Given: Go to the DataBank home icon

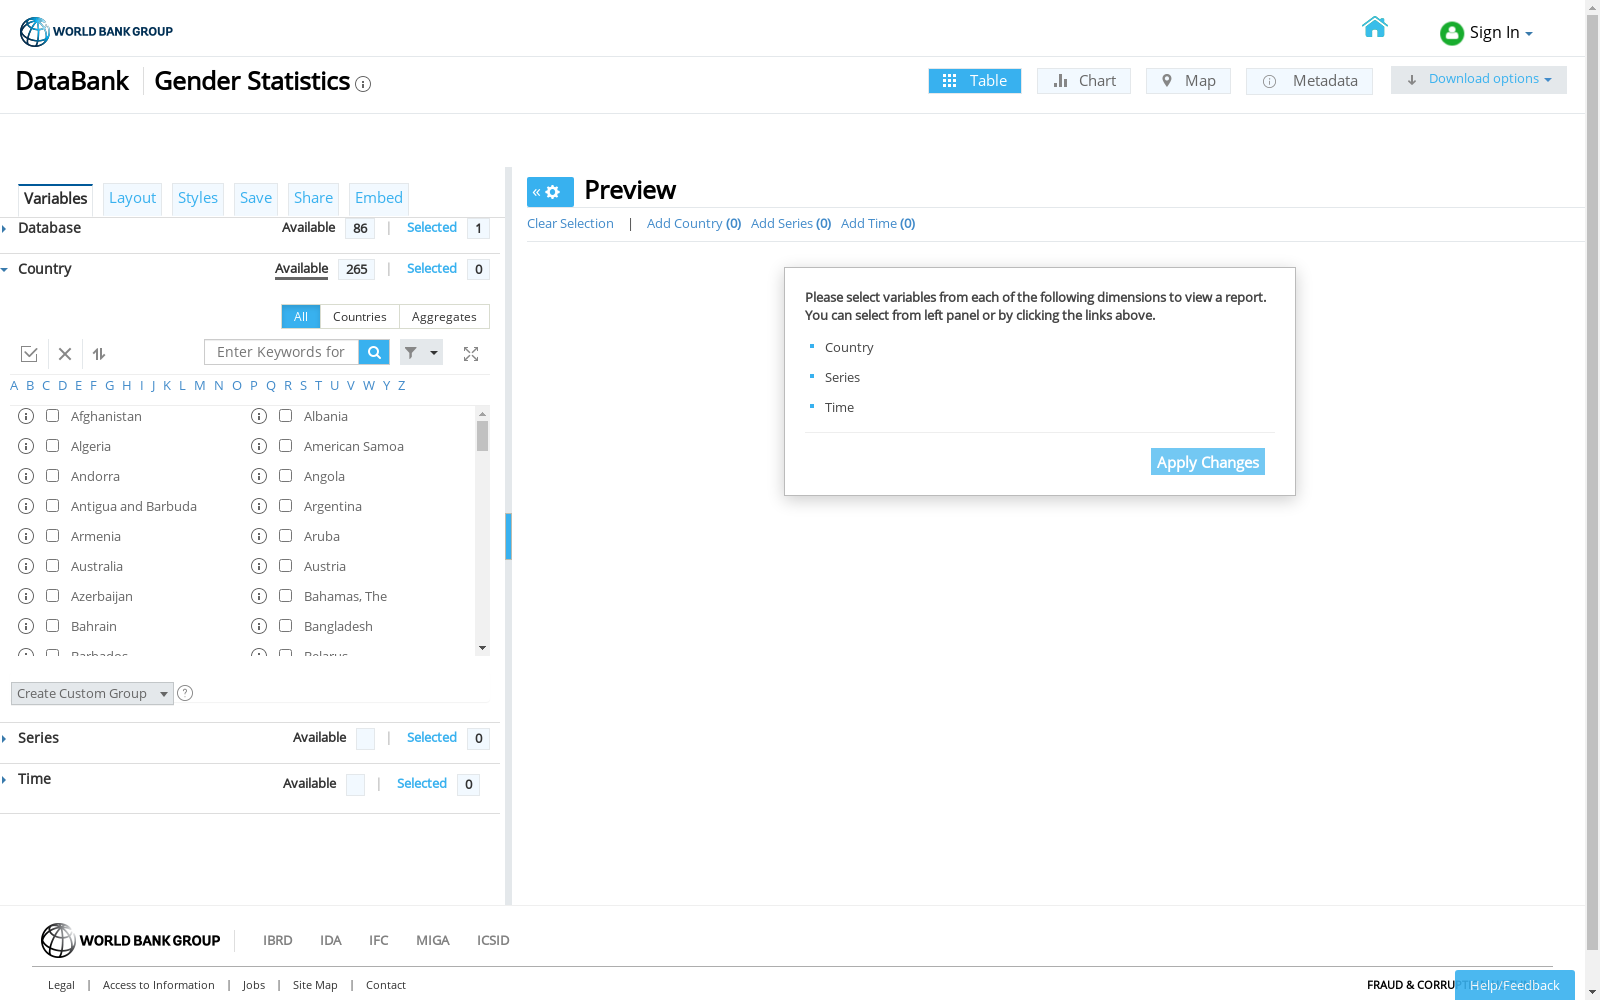Looking at the screenshot, I should 1375,27.
